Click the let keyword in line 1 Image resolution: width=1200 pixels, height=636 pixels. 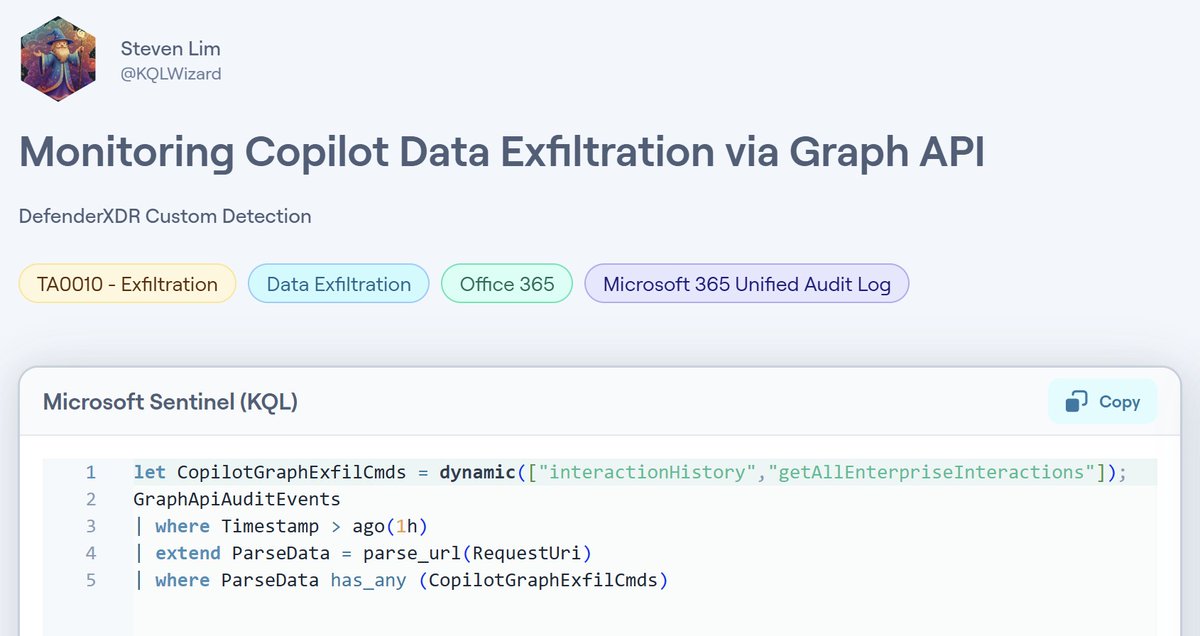pyautogui.click(x=149, y=472)
